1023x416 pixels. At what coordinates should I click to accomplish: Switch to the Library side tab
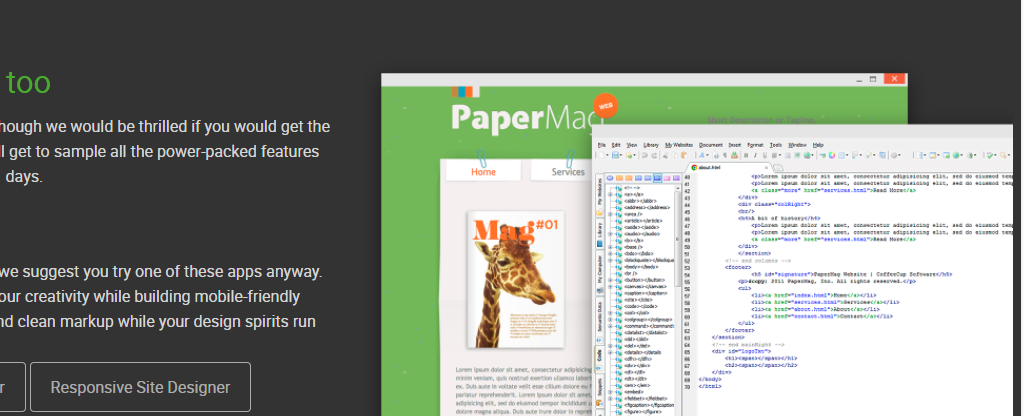(x=599, y=235)
